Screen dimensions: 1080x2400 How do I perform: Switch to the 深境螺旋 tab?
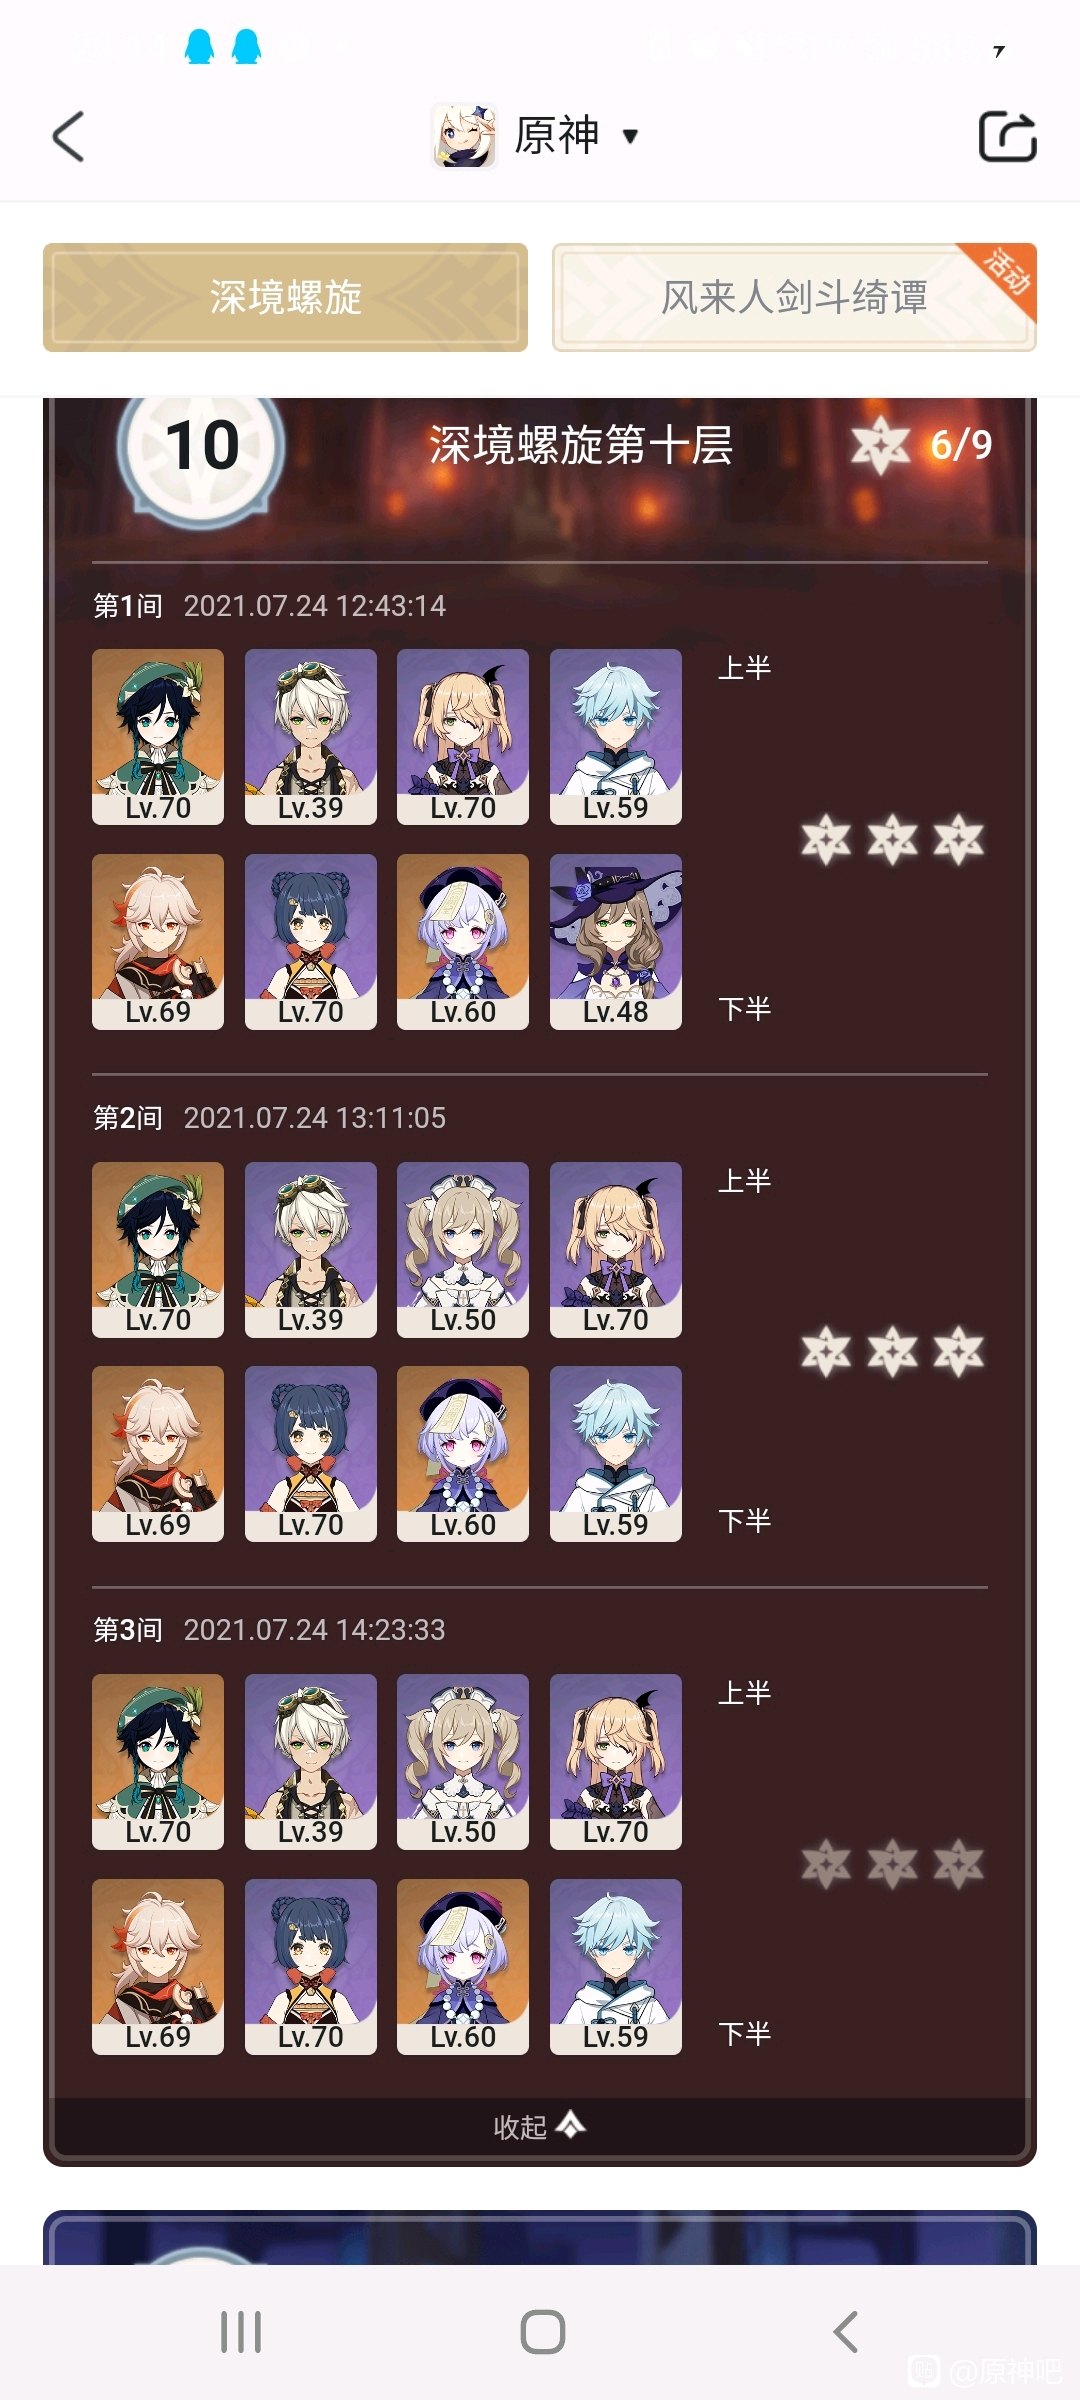coord(285,297)
